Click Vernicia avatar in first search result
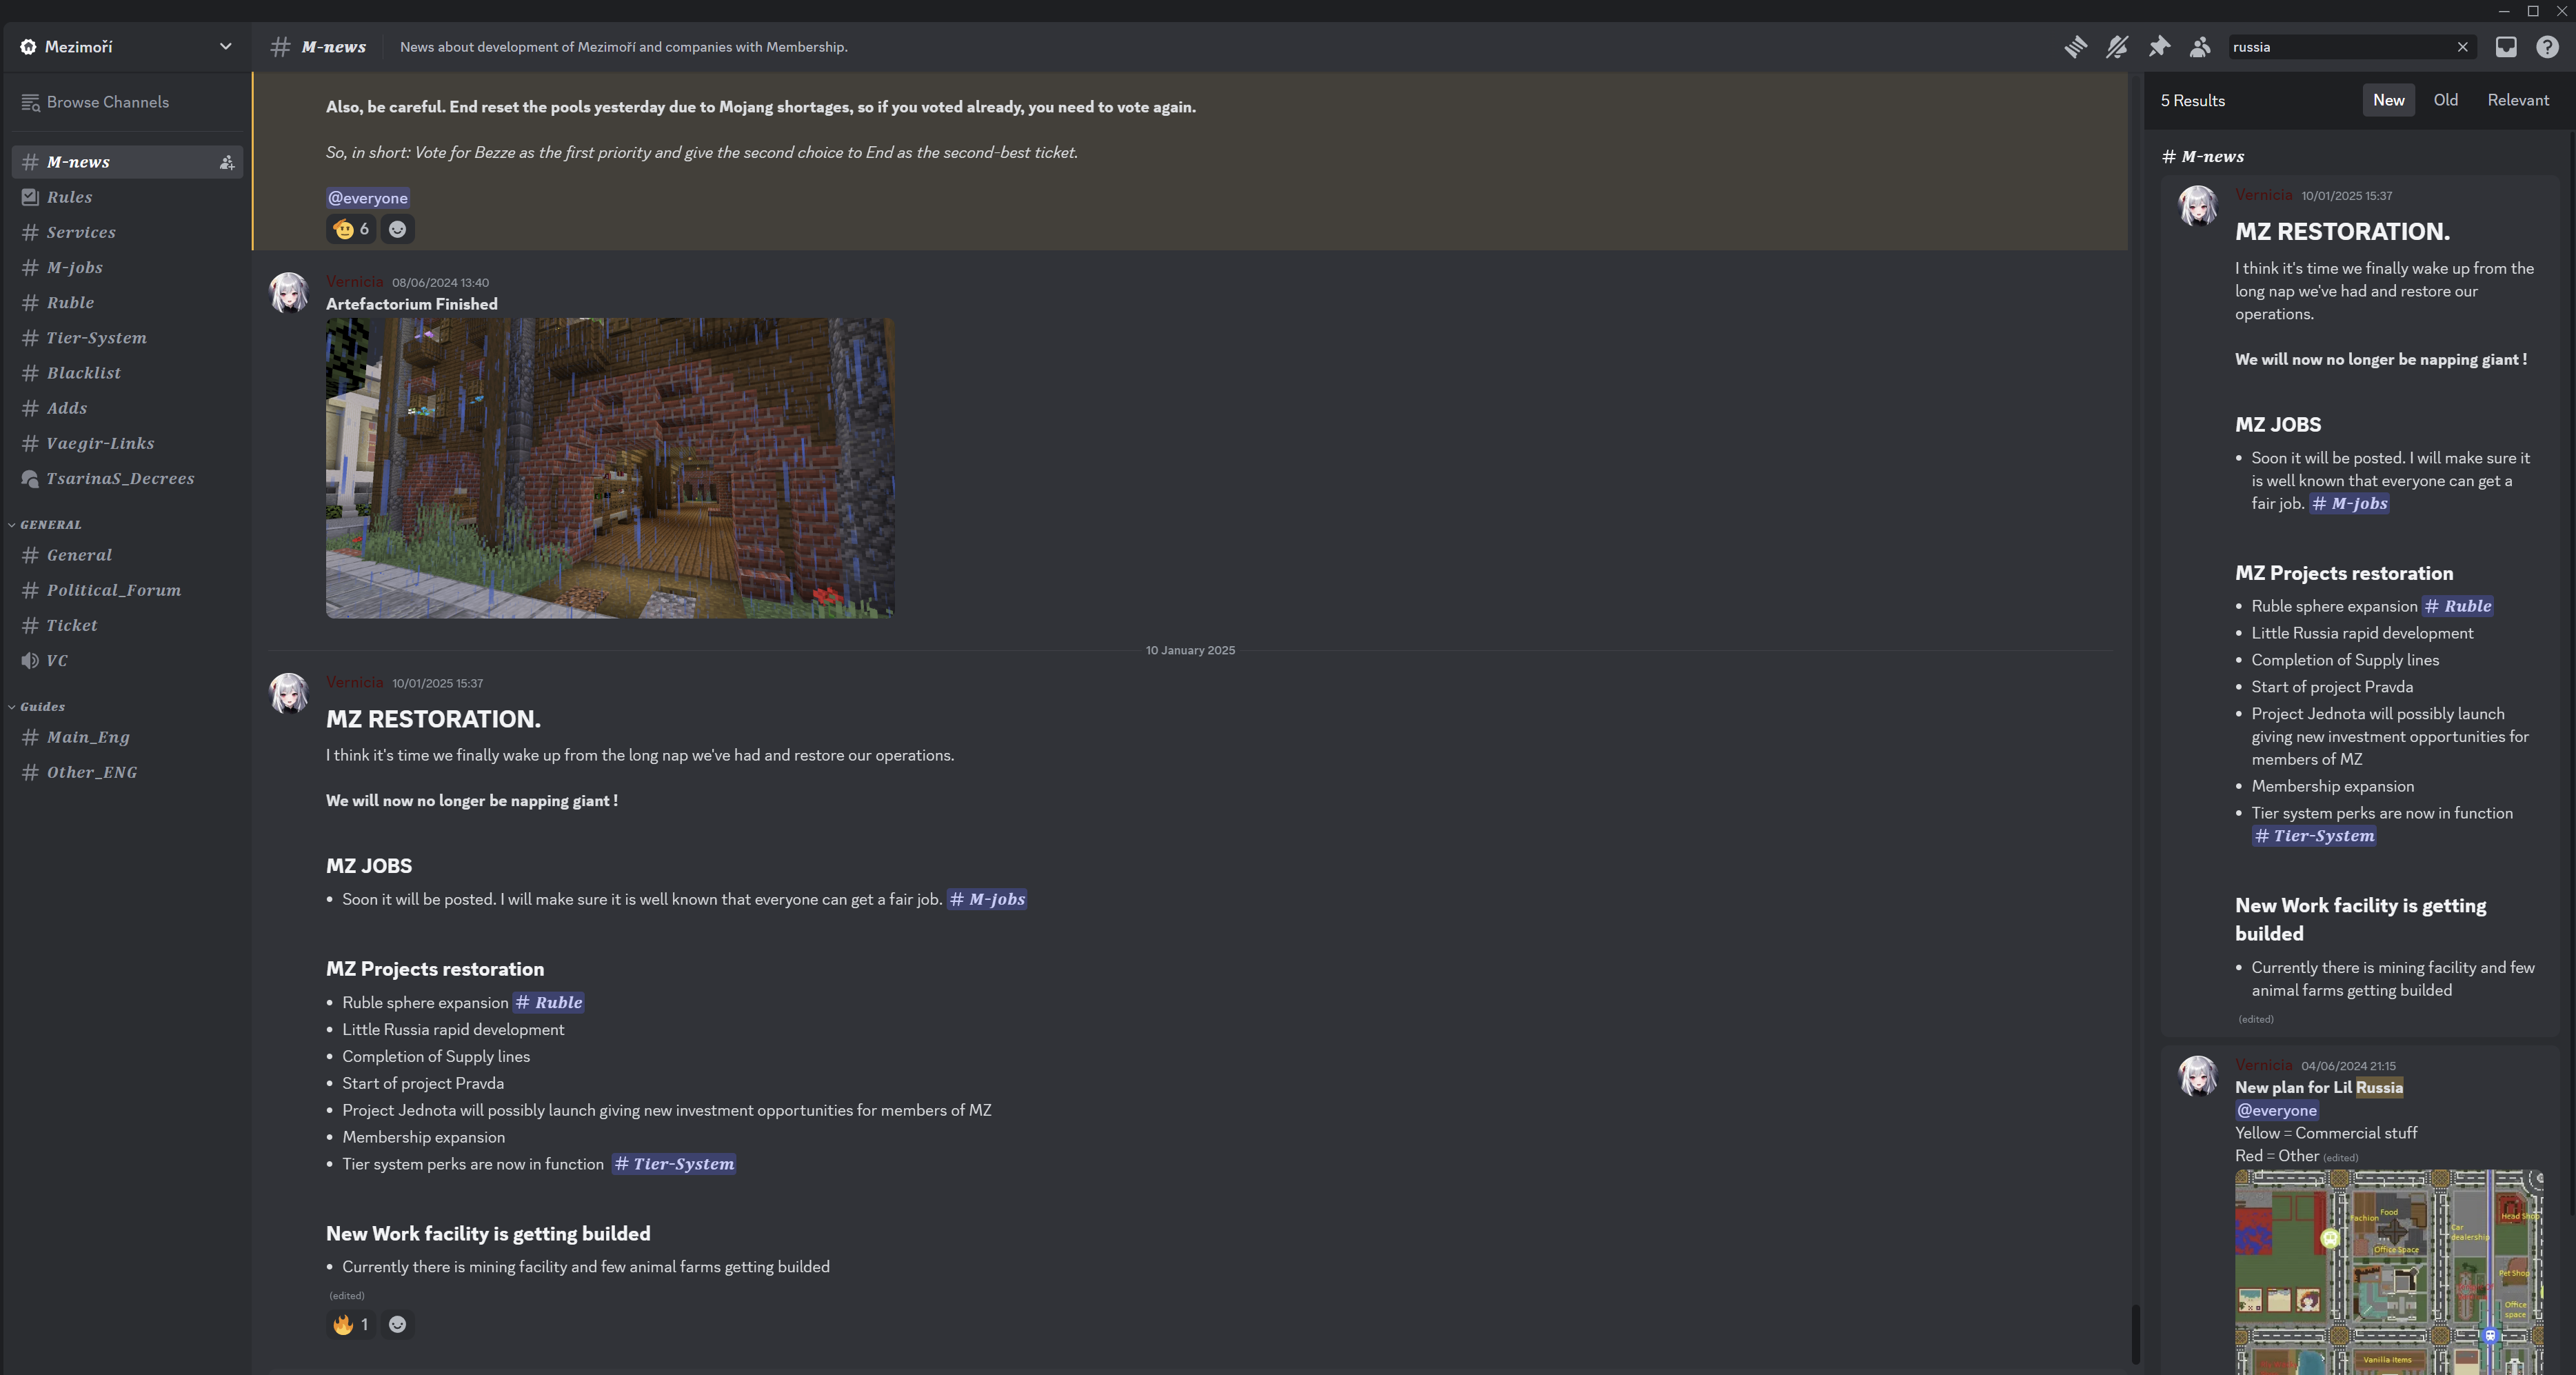 (x=2198, y=206)
